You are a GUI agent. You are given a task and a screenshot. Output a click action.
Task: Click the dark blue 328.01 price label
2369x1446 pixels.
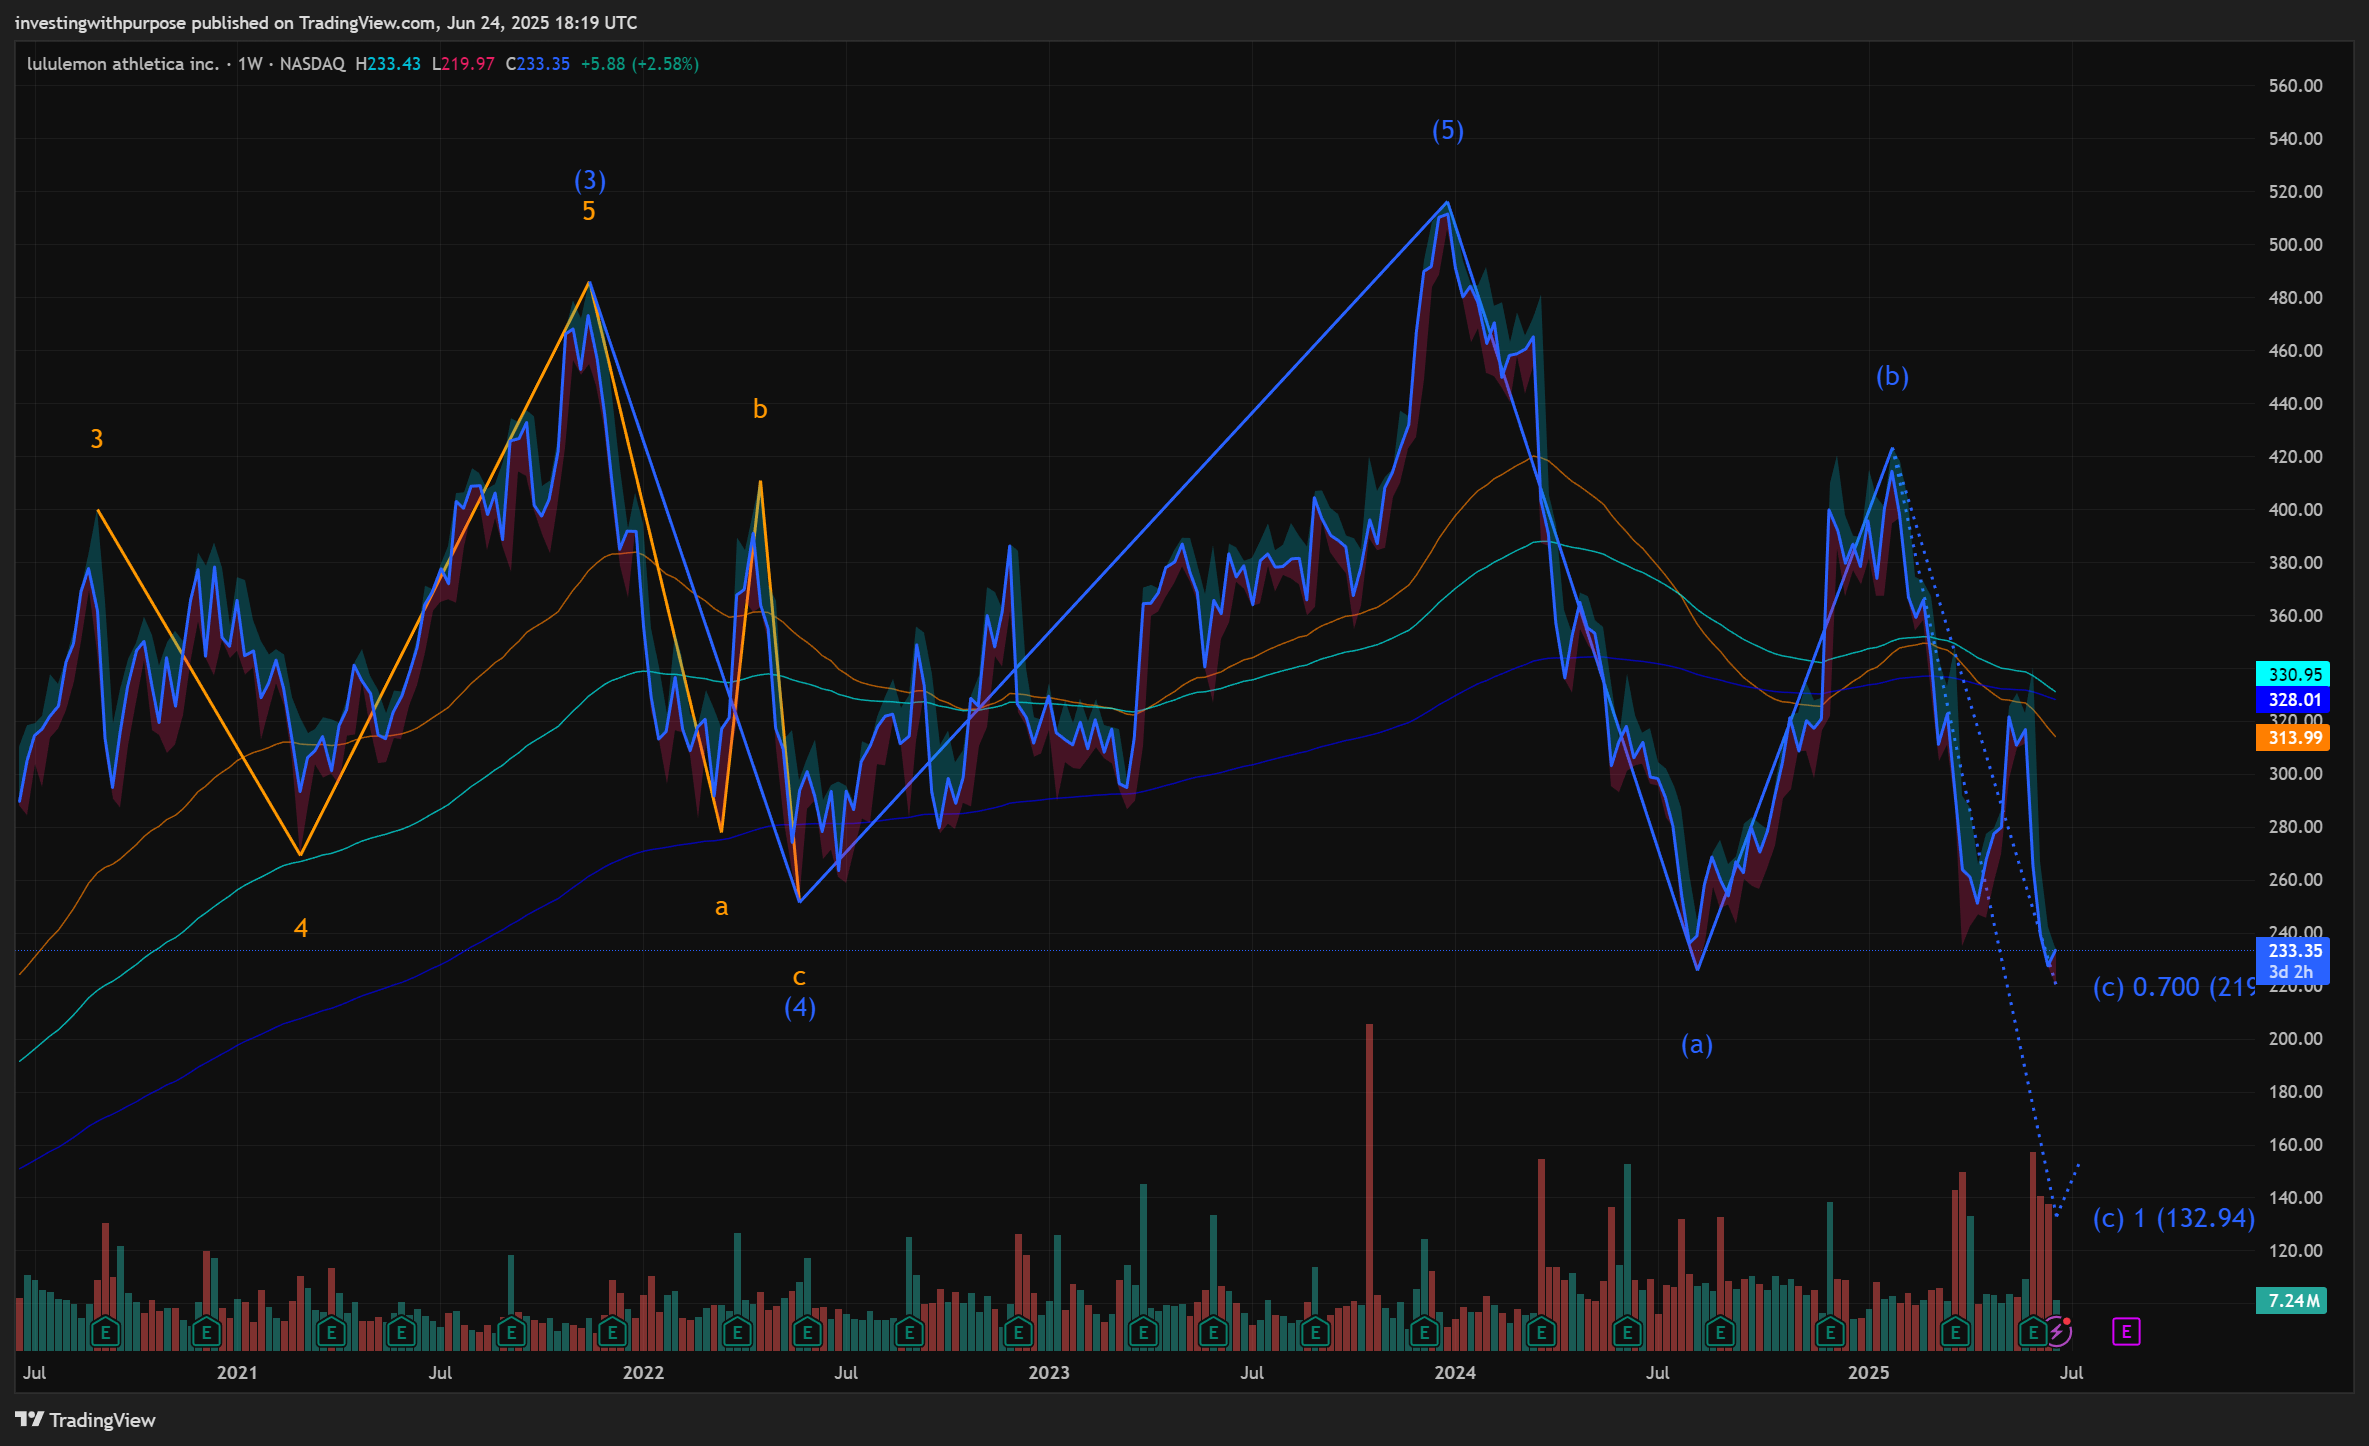click(2292, 700)
